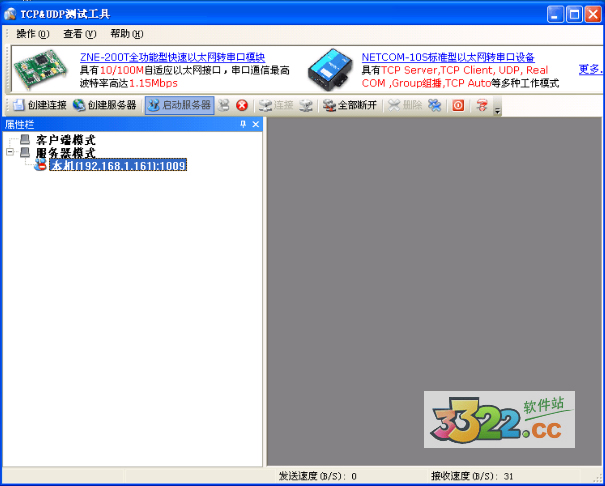Click the 创建服务器 toolbar button
605x486 pixels.
(x=105, y=105)
